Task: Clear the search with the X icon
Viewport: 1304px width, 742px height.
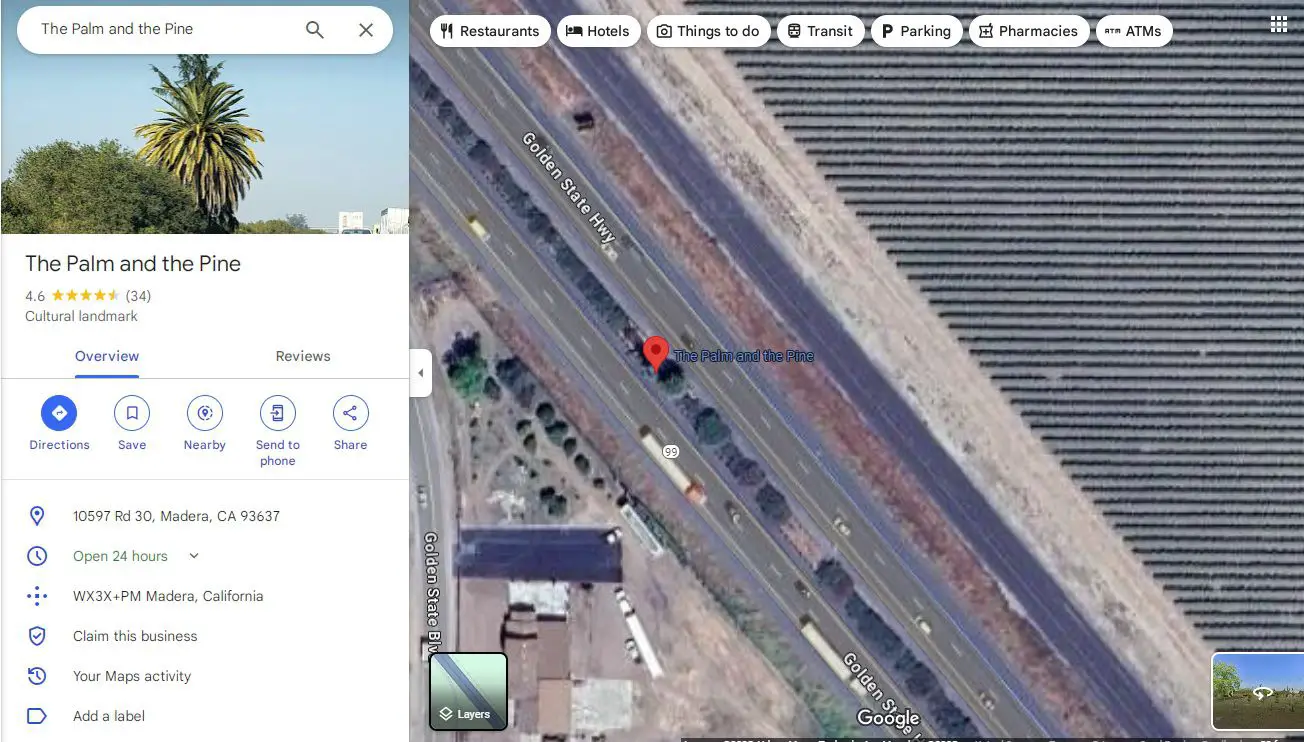Action: coord(366,30)
